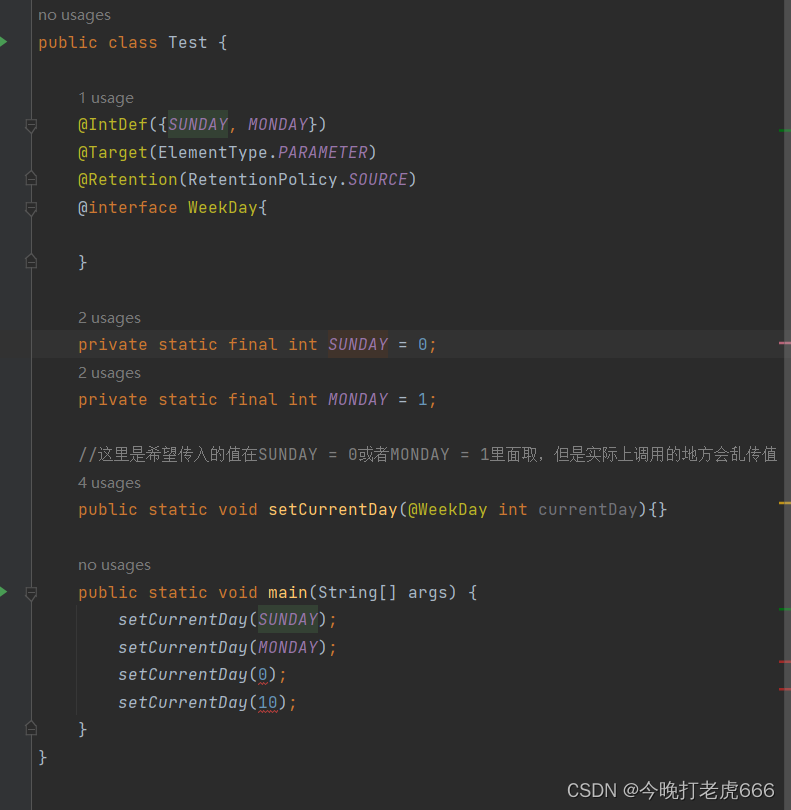The height and width of the screenshot is (810, 791).
Task: Jump to the pink stripe beside the SUNDAY constant
Action: coord(784,342)
